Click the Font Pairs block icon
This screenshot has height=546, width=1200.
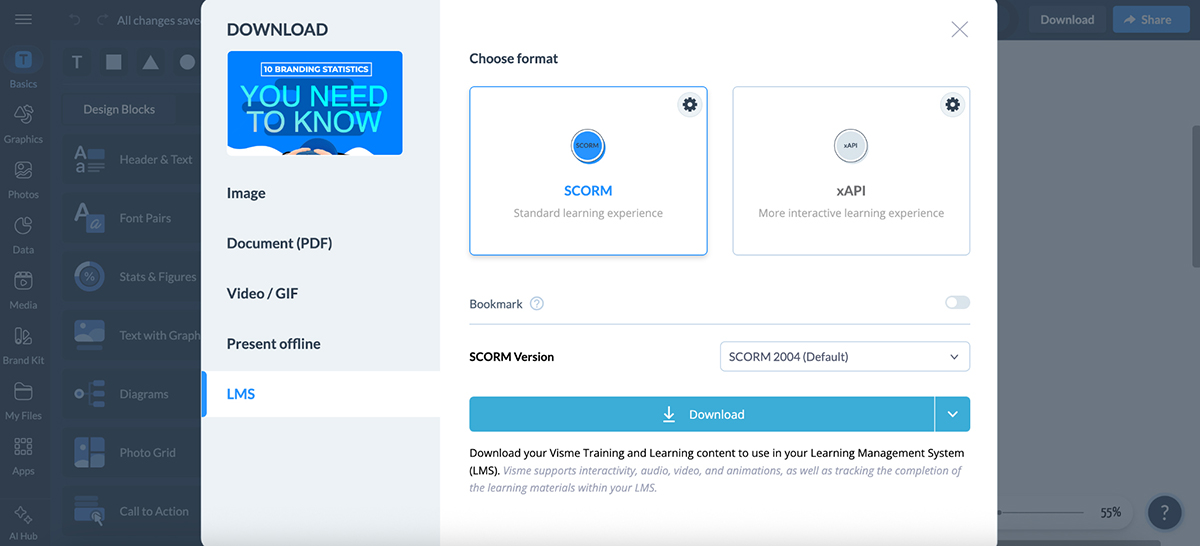pos(90,218)
